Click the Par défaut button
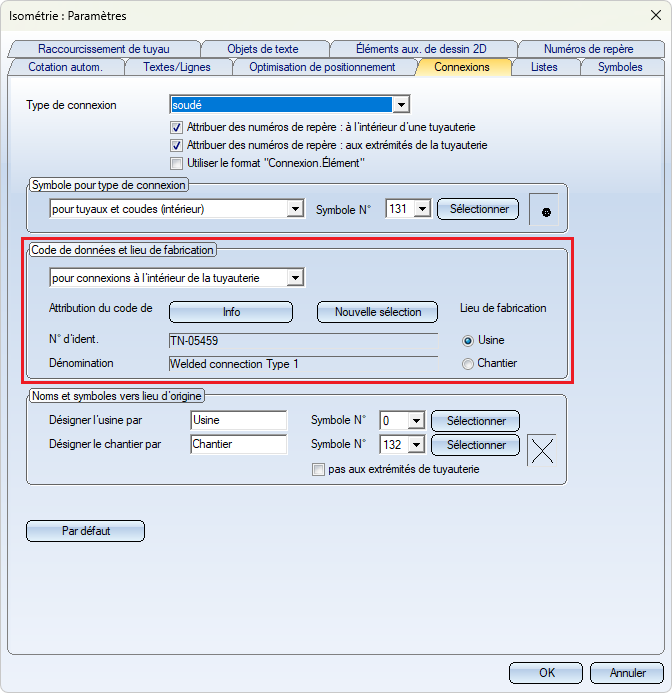This screenshot has height=693, width=672. click(x=86, y=531)
